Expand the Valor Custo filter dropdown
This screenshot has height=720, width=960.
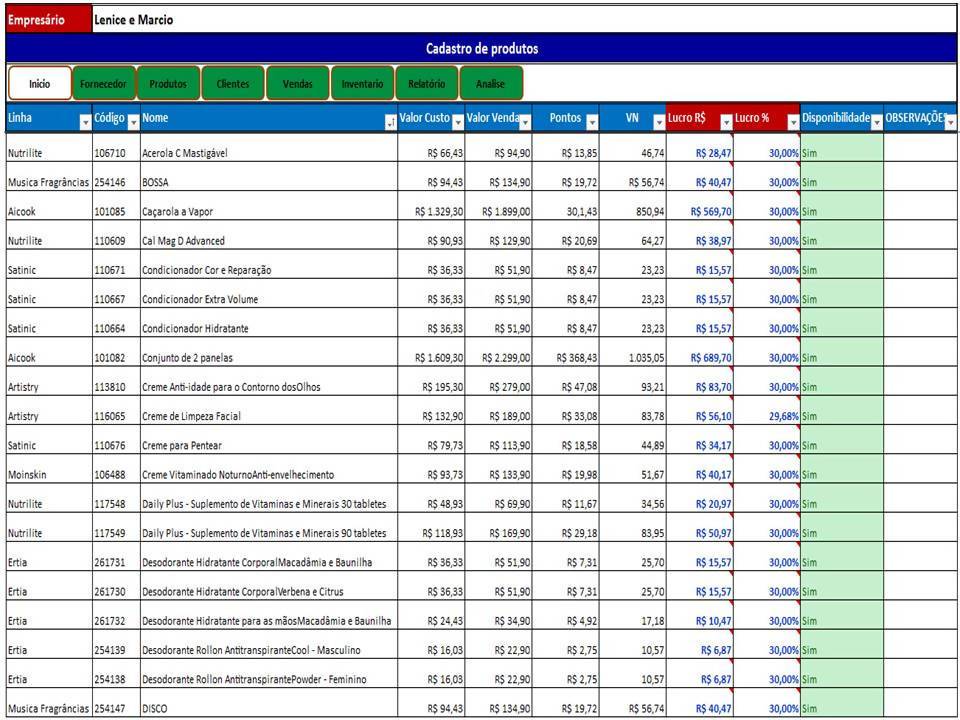[x=458, y=123]
